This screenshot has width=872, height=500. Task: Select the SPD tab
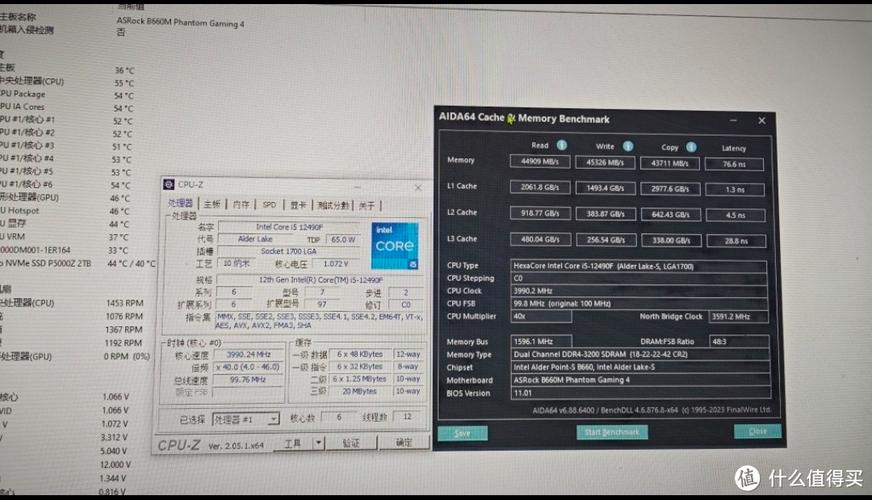tap(269, 204)
